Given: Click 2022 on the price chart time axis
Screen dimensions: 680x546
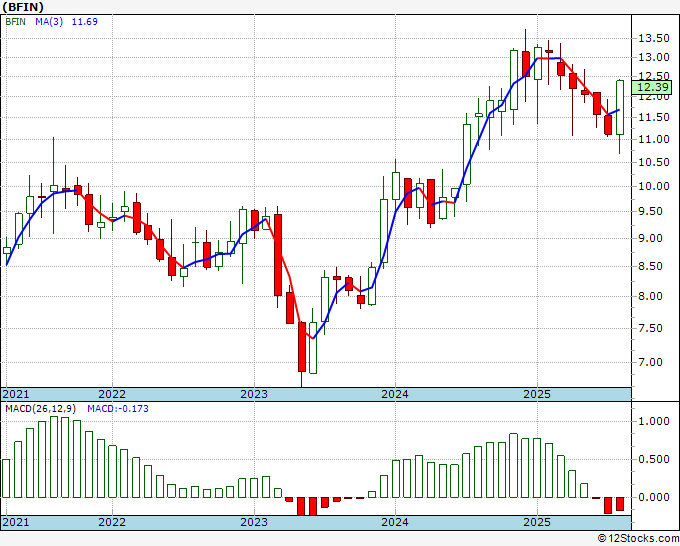Looking at the screenshot, I should click(x=112, y=394).
